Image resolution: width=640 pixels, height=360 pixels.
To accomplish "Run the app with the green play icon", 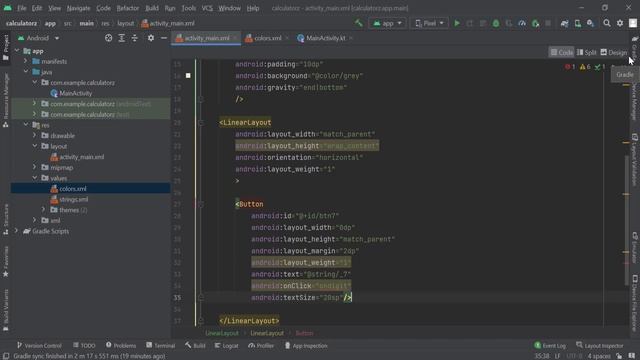I will tap(457, 24).
